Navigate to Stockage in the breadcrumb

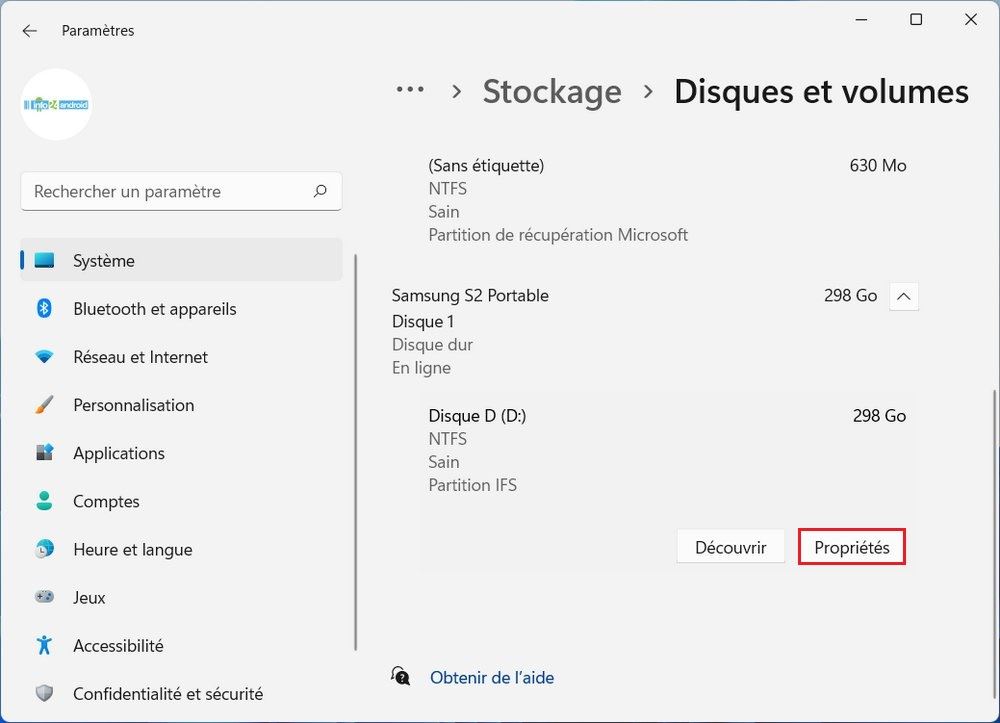coord(552,91)
